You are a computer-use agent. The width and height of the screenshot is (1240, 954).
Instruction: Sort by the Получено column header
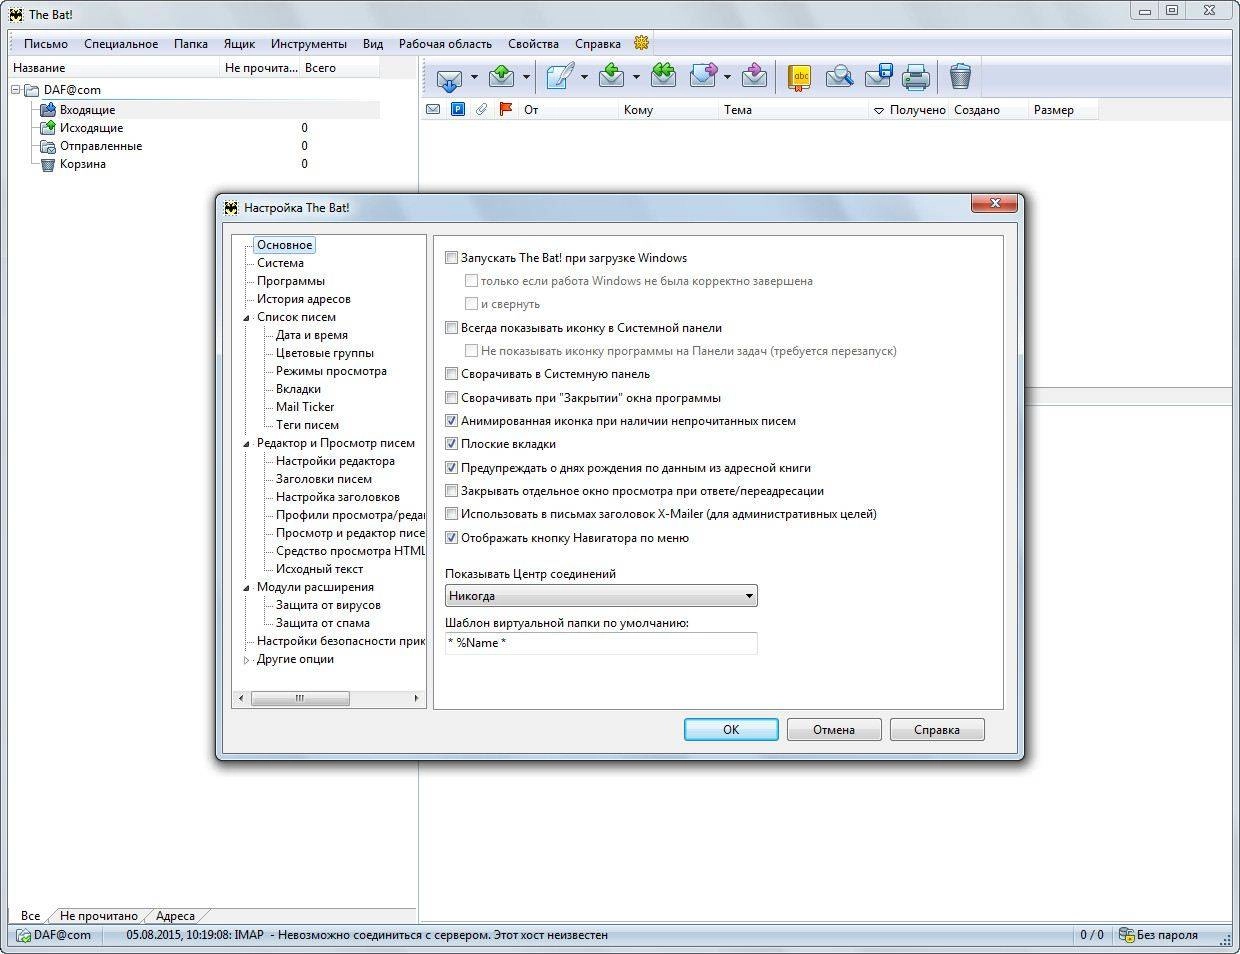(909, 110)
